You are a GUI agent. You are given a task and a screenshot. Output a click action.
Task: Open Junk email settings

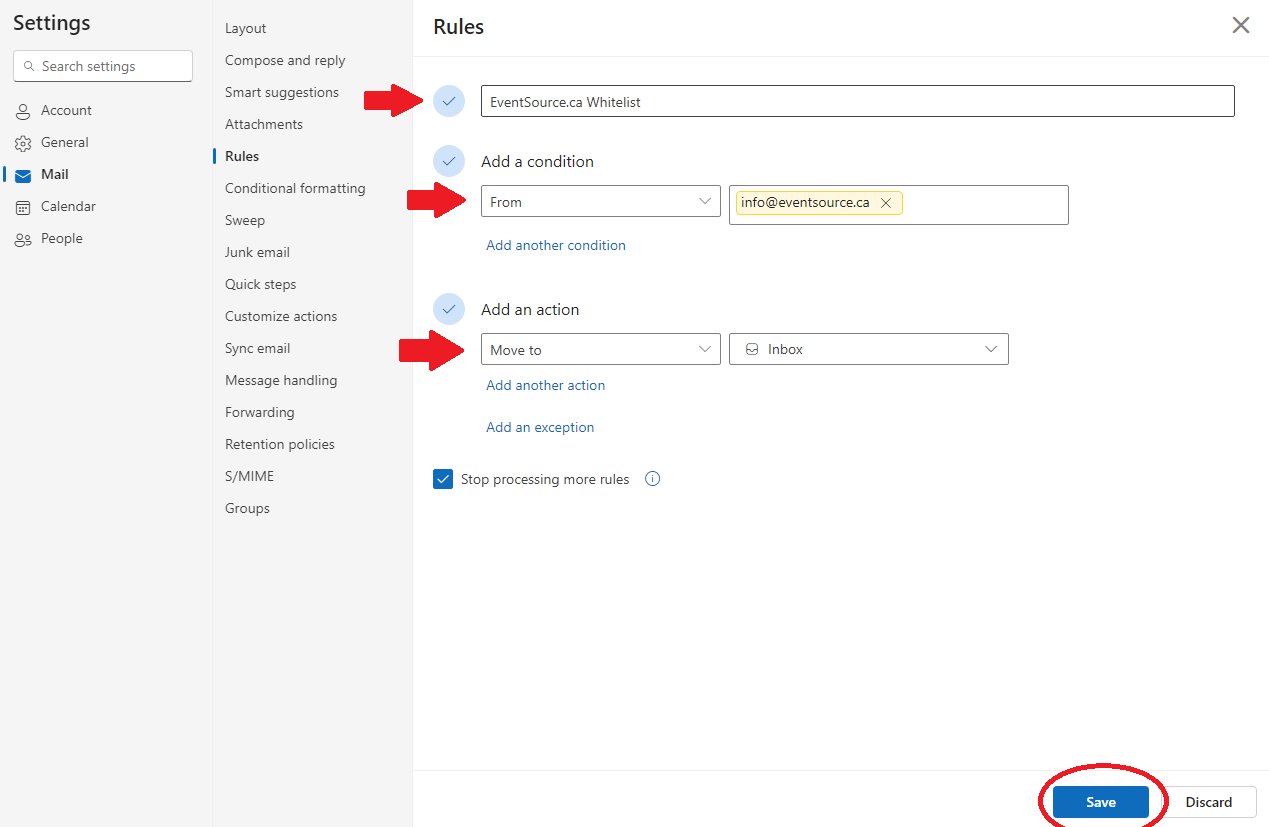coord(257,253)
